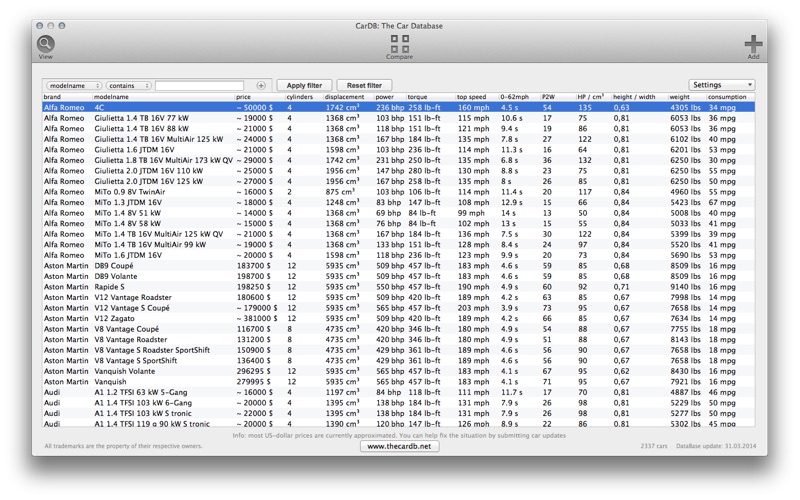The height and width of the screenshot is (500, 800).
Task: Select MiTo 1.4 8V 58 kW row
Action: click(398, 223)
